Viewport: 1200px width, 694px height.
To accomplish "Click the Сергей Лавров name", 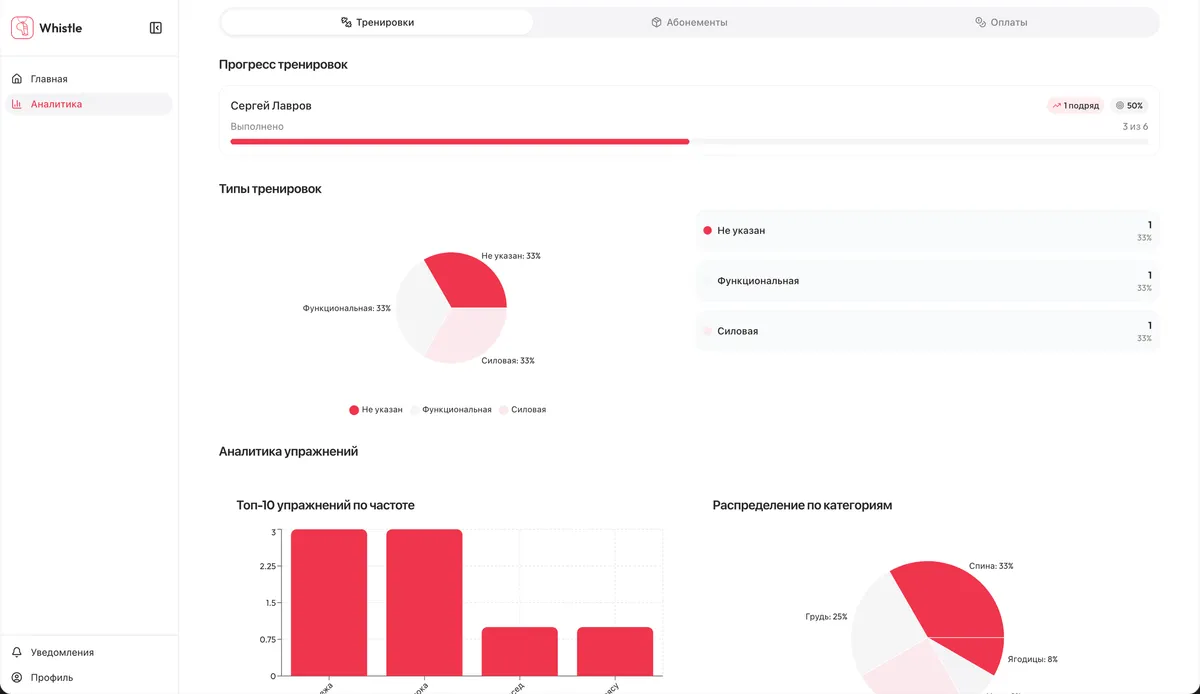I will (x=271, y=106).
